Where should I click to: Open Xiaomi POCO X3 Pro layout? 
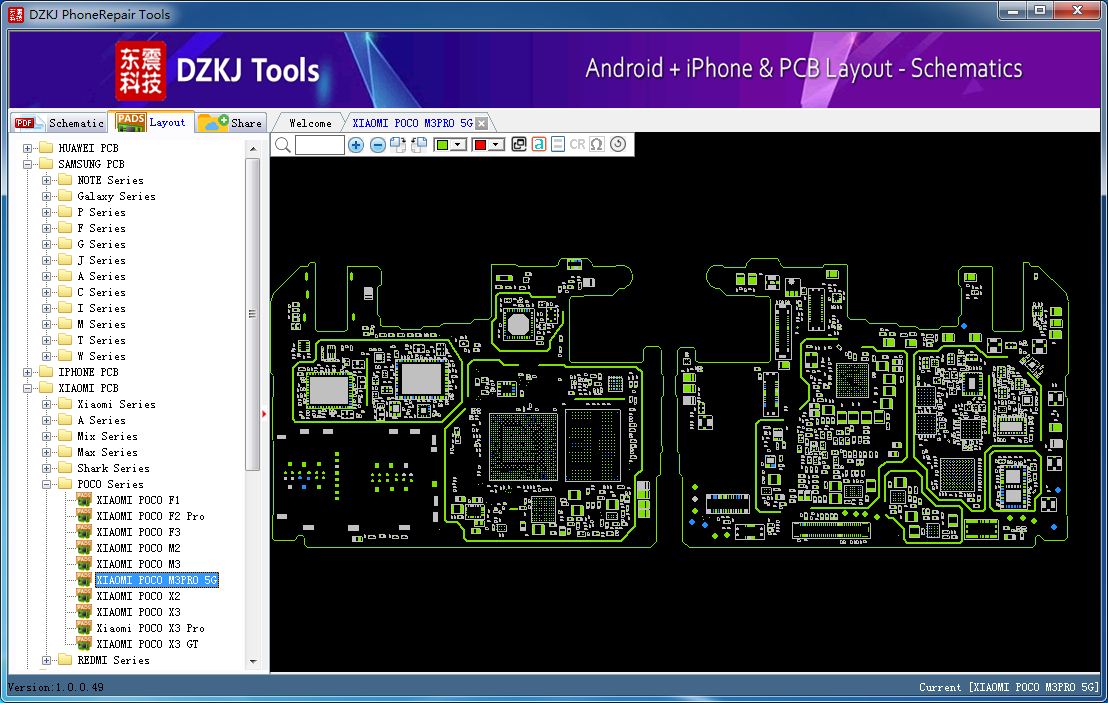pyautogui.click(x=151, y=628)
